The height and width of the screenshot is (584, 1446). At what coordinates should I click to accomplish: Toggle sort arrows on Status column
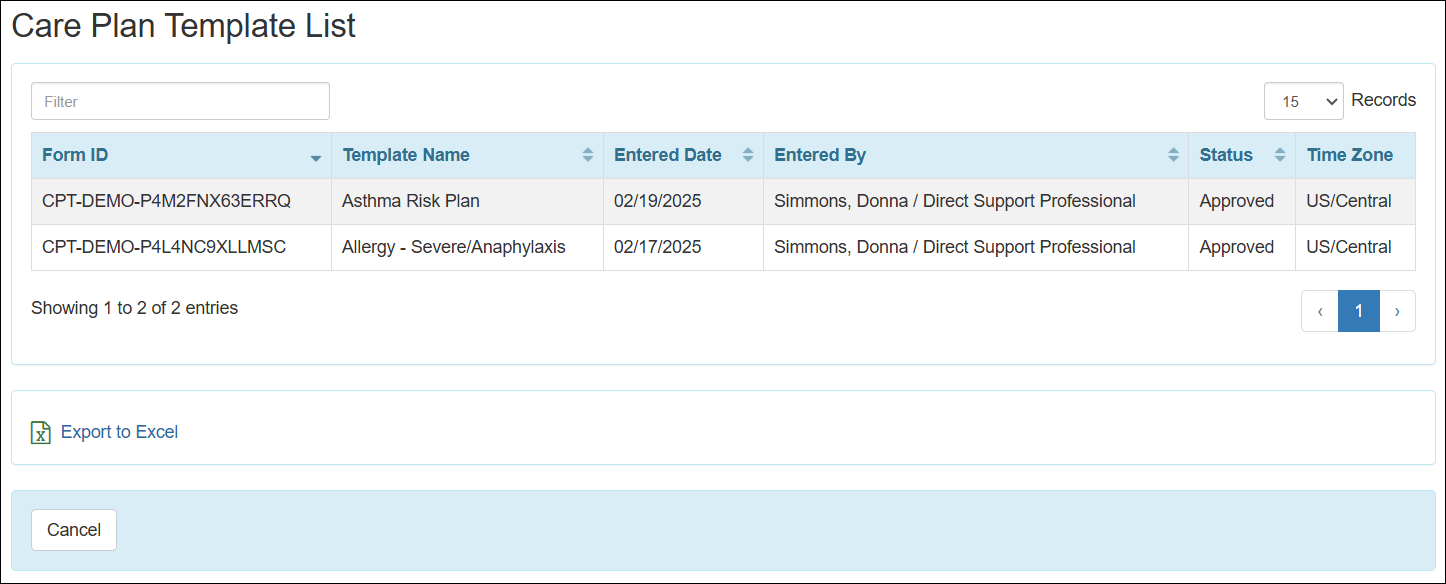(1280, 155)
